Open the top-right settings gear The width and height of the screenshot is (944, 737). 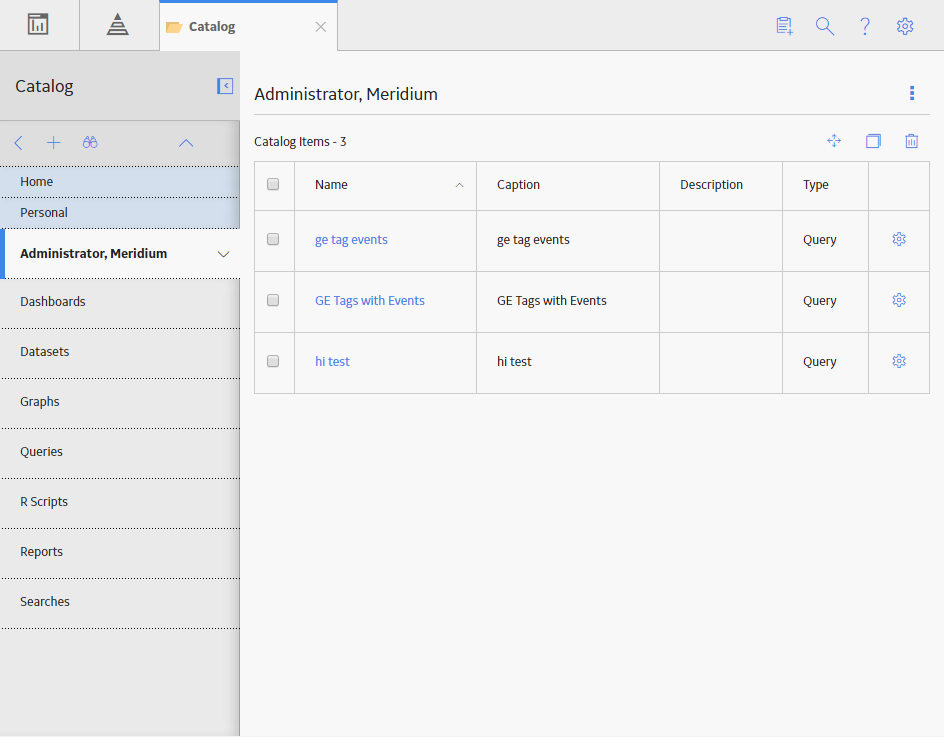[905, 26]
